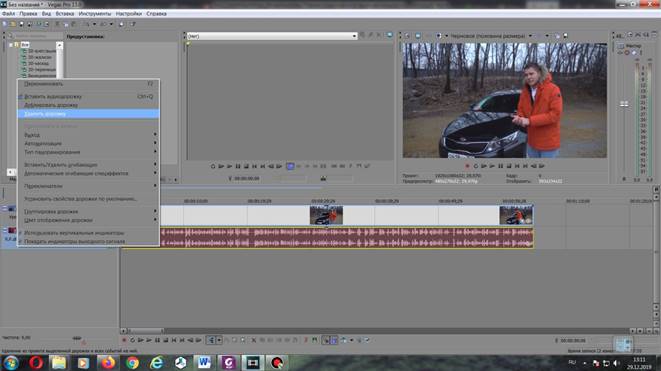Choose Rename (F2) in the context menu
The height and width of the screenshot is (371, 661).
[x=88, y=84]
